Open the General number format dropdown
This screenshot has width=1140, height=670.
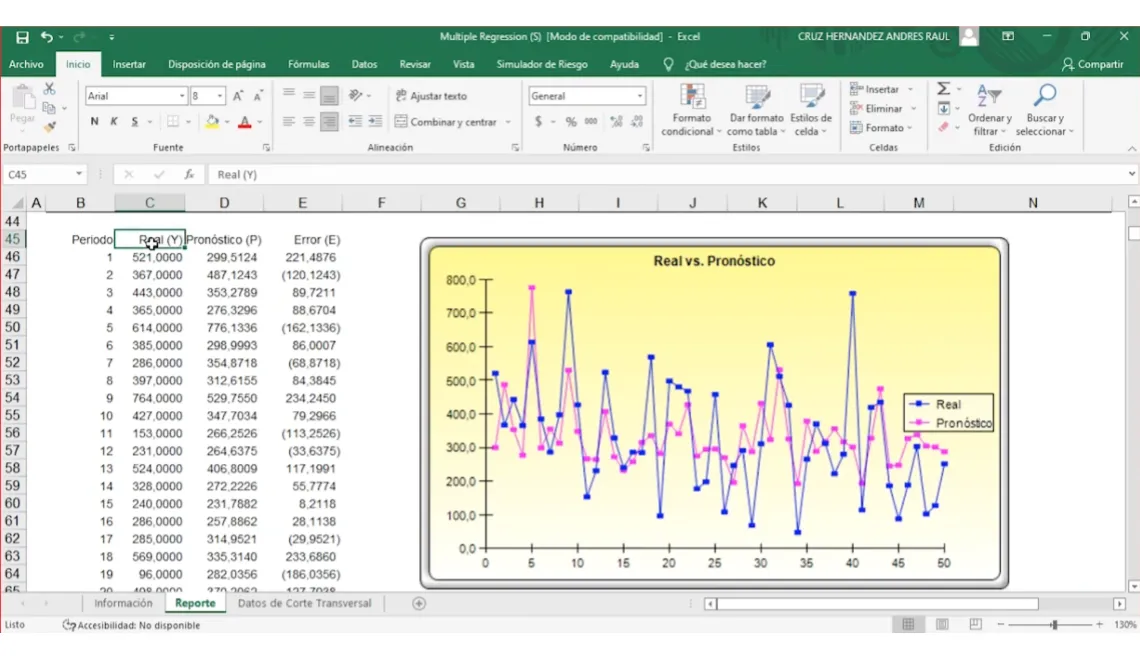(640, 96)
